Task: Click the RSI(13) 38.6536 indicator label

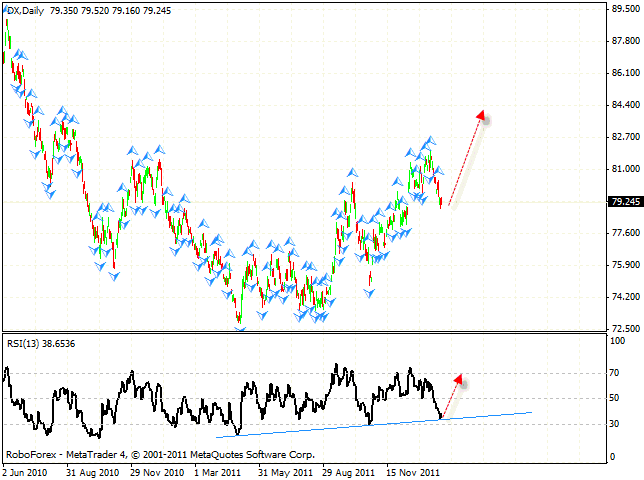Action: 40,342
